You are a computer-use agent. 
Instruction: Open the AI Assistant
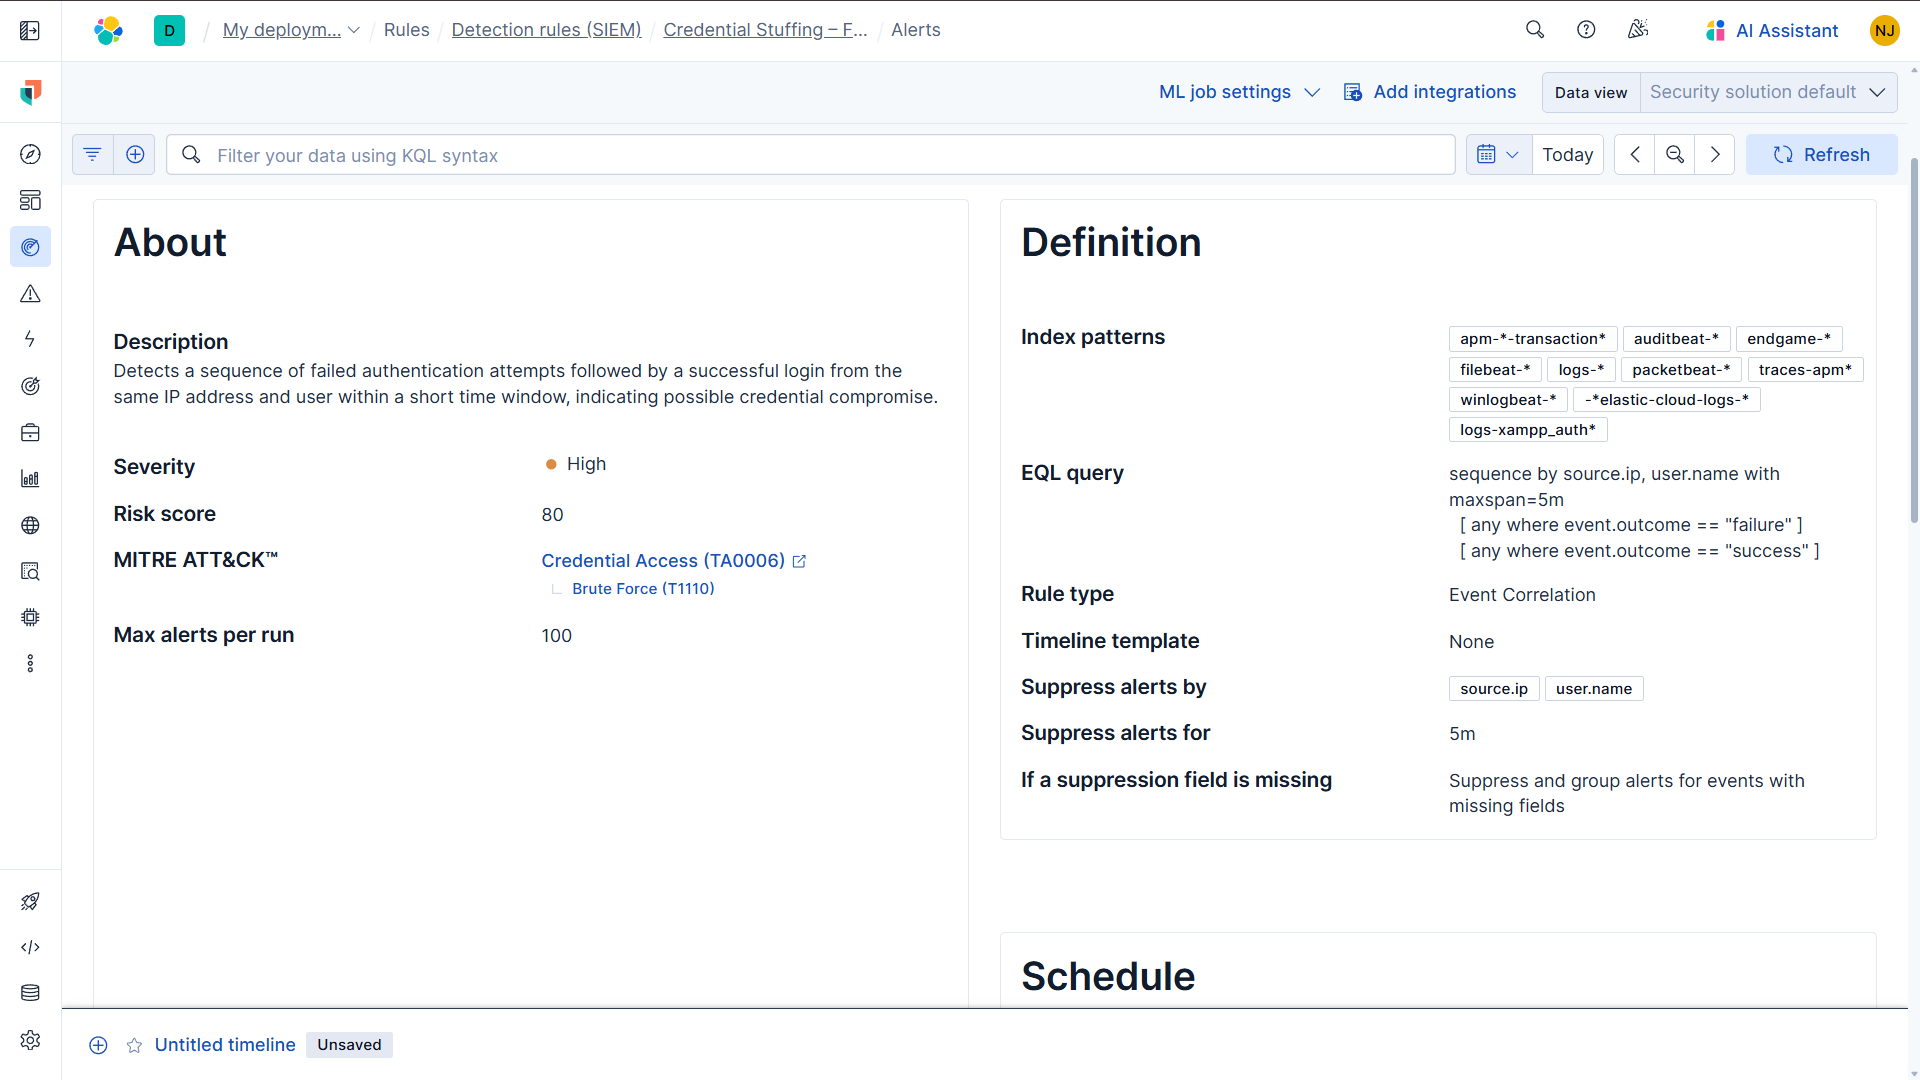[1770, 30]
